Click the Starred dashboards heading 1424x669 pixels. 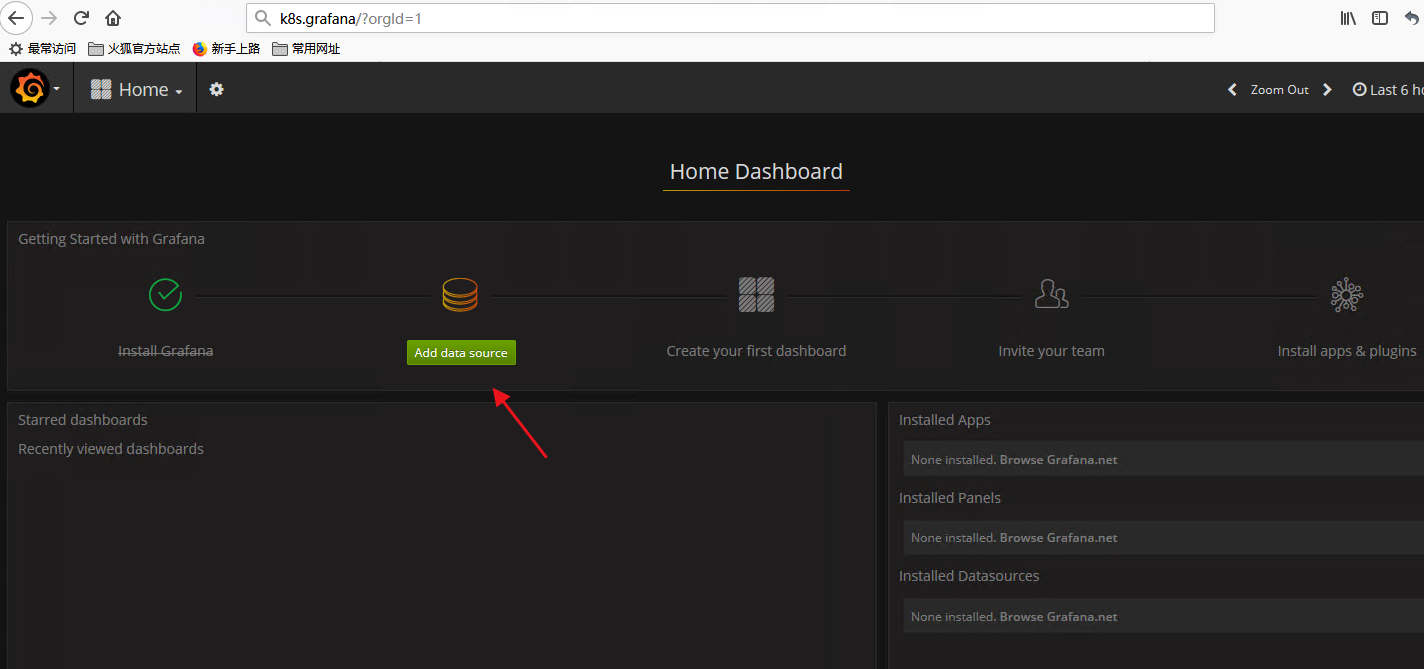tap(83, 420)
